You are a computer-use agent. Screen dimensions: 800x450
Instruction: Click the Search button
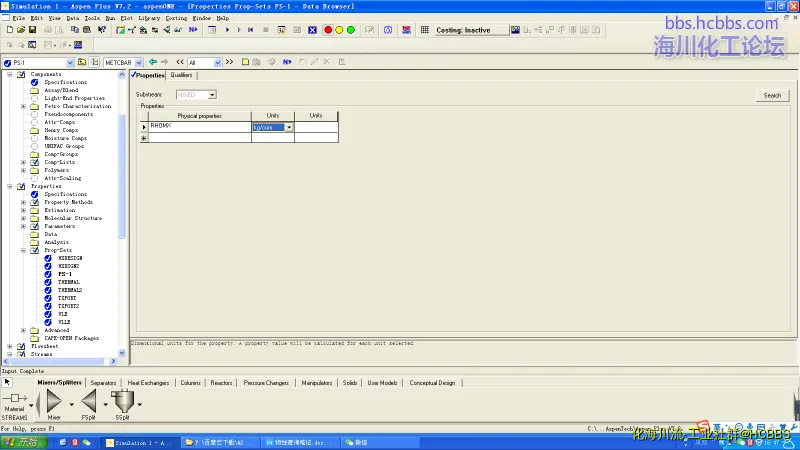coord(772,95)
